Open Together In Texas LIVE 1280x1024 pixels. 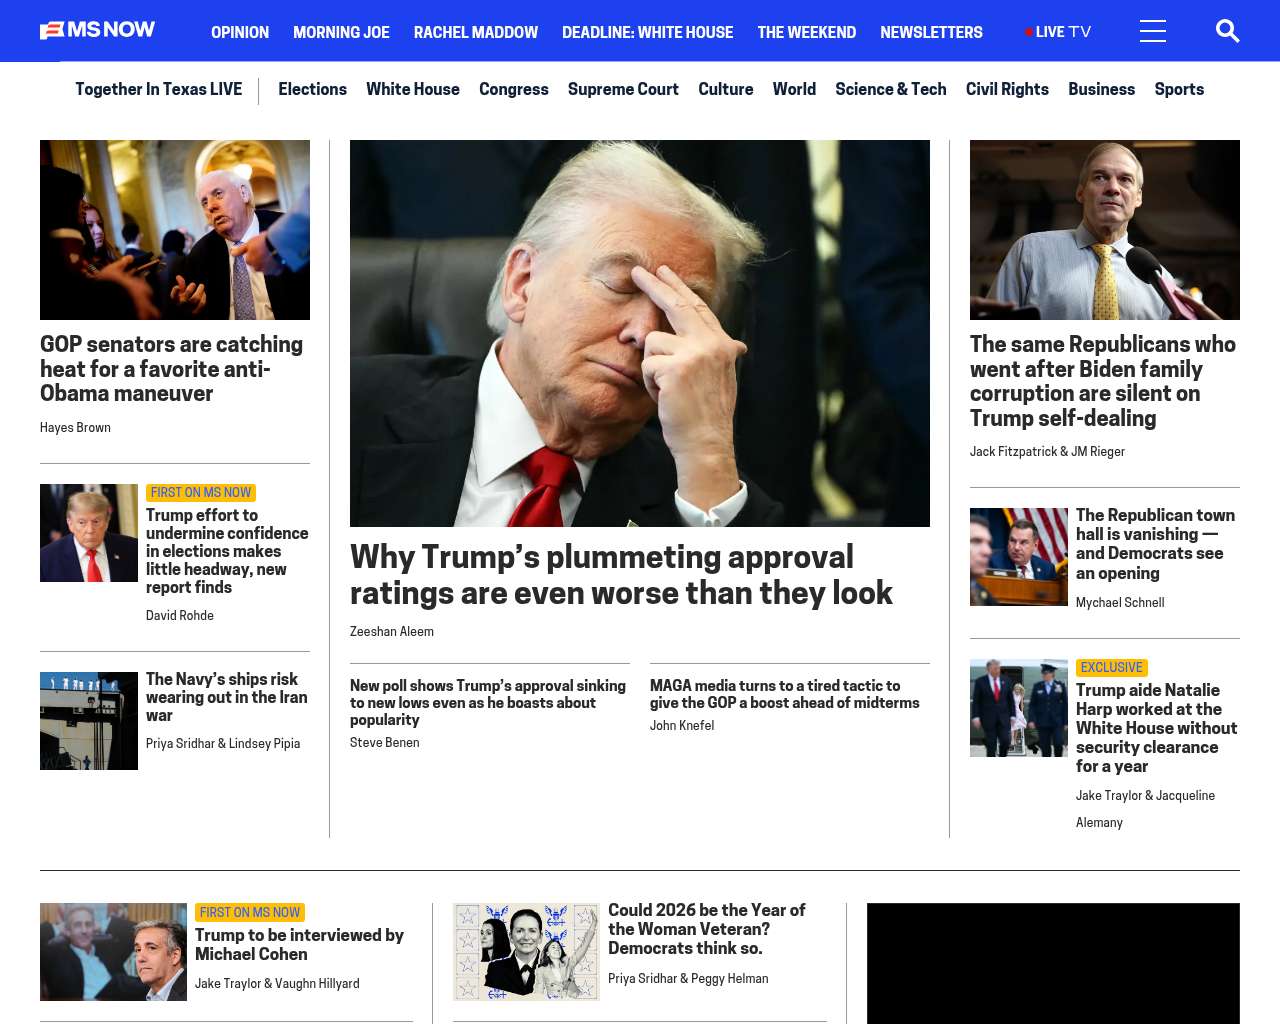tap(159, 89)
